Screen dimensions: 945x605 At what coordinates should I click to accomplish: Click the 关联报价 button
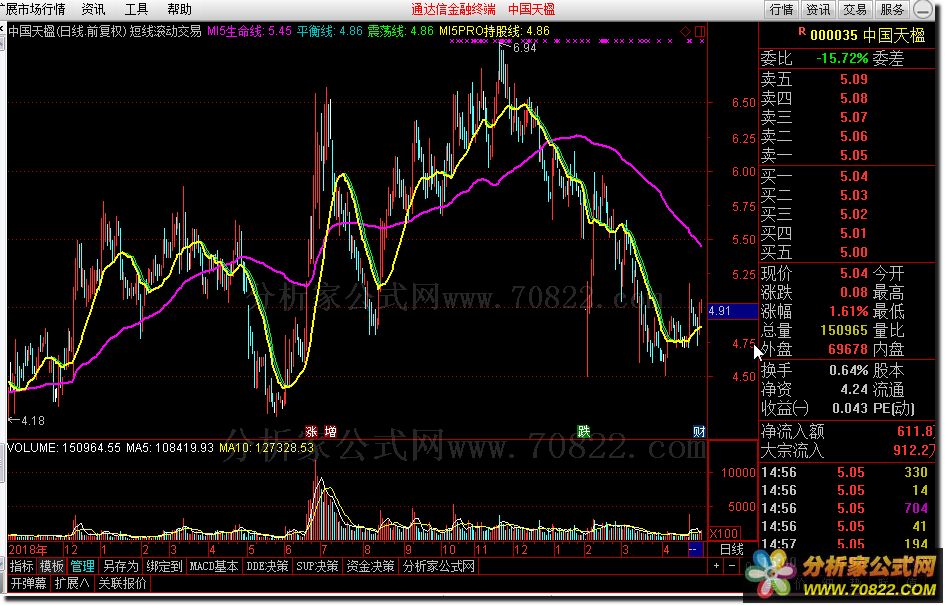click(122, 583)
